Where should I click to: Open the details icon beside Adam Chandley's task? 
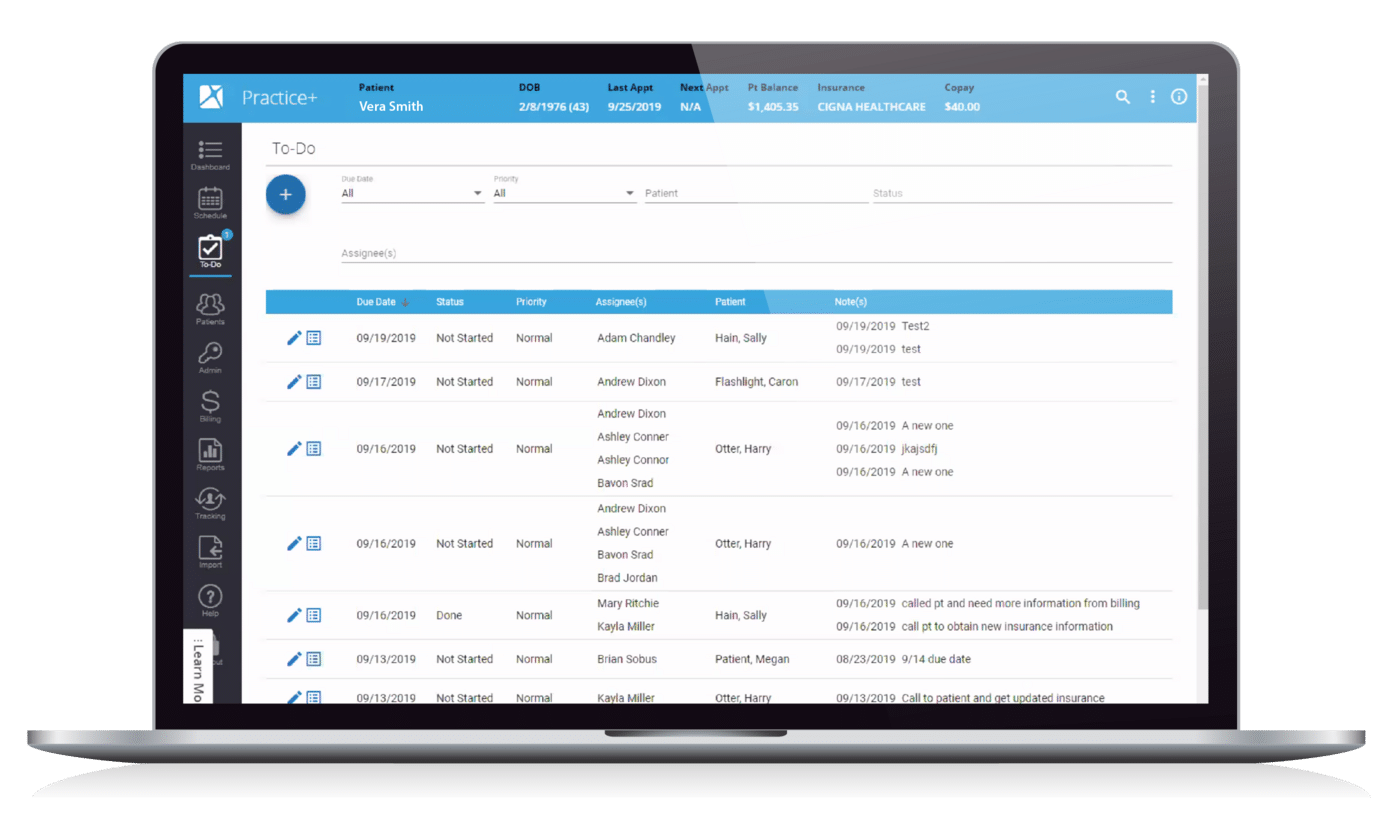click(313, 338)
